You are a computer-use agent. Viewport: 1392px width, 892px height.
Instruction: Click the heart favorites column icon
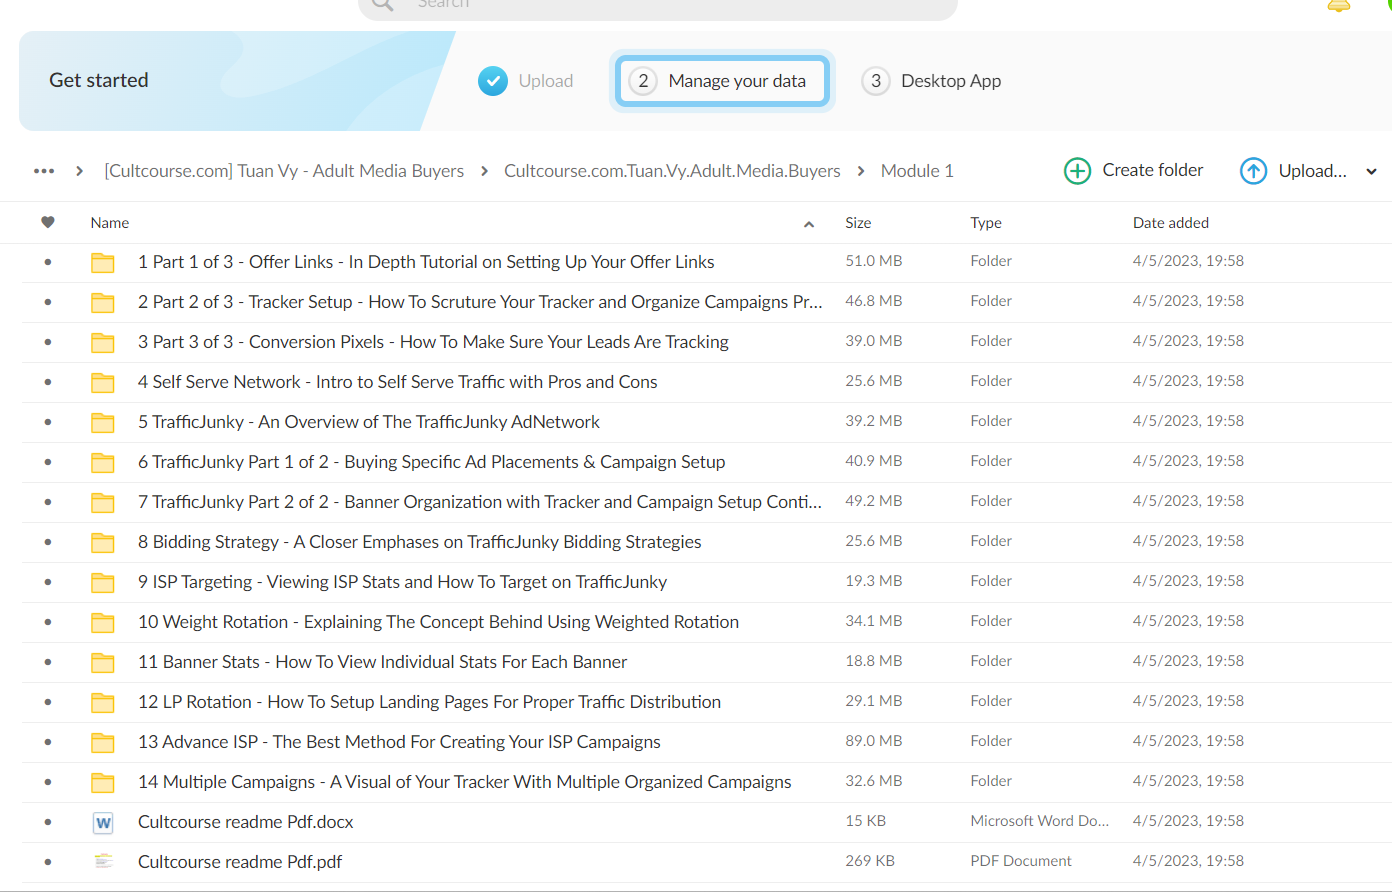pyautogui.click(x=48, y=222)
